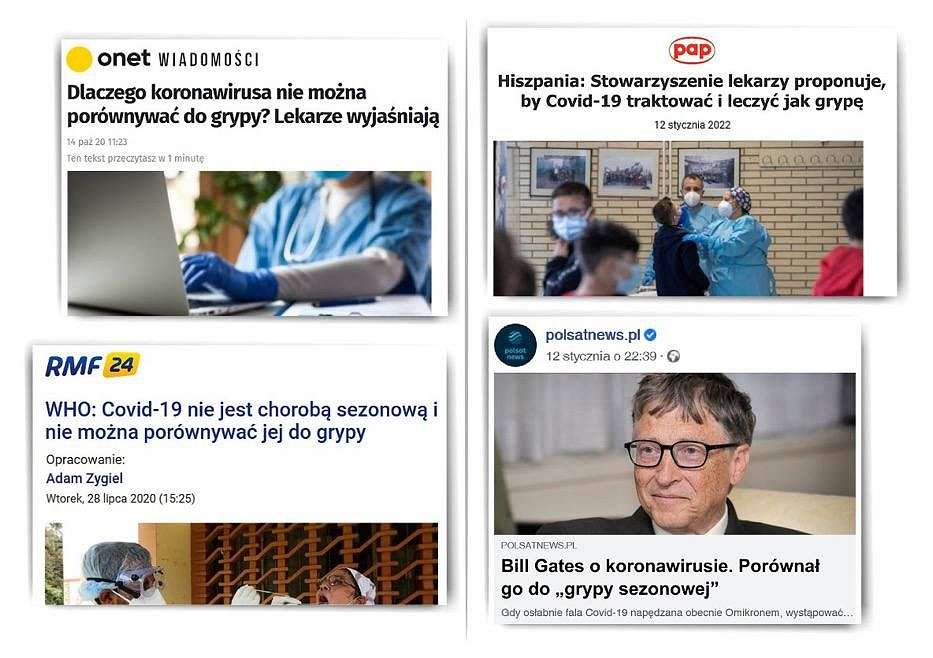Open the Bill Gates o koronawirusie headline
Screen dimensions: 933x658
click(x=660, y=577)
